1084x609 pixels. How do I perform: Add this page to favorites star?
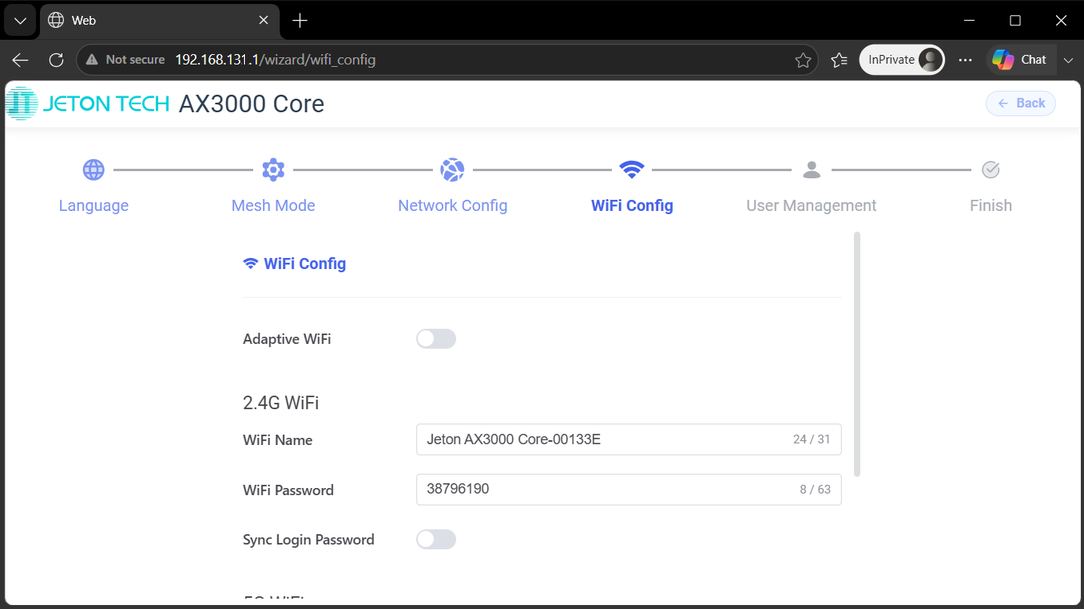[803, 60]
